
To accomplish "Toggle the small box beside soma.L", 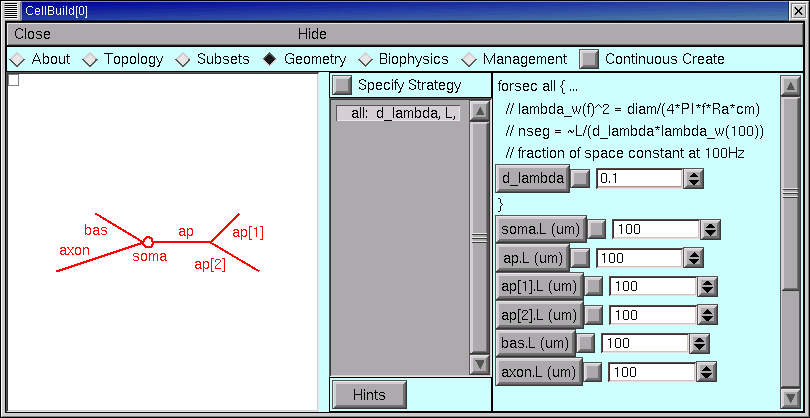I will [596, 229].
